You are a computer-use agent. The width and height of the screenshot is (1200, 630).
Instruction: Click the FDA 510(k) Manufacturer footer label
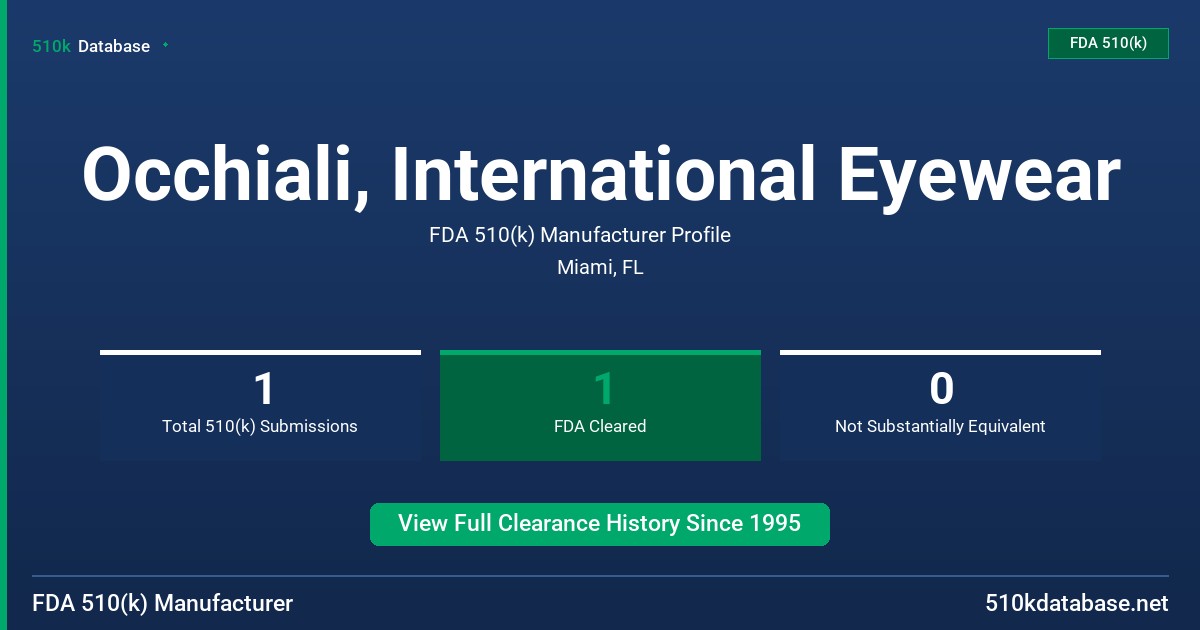click(x=163, y=603)
